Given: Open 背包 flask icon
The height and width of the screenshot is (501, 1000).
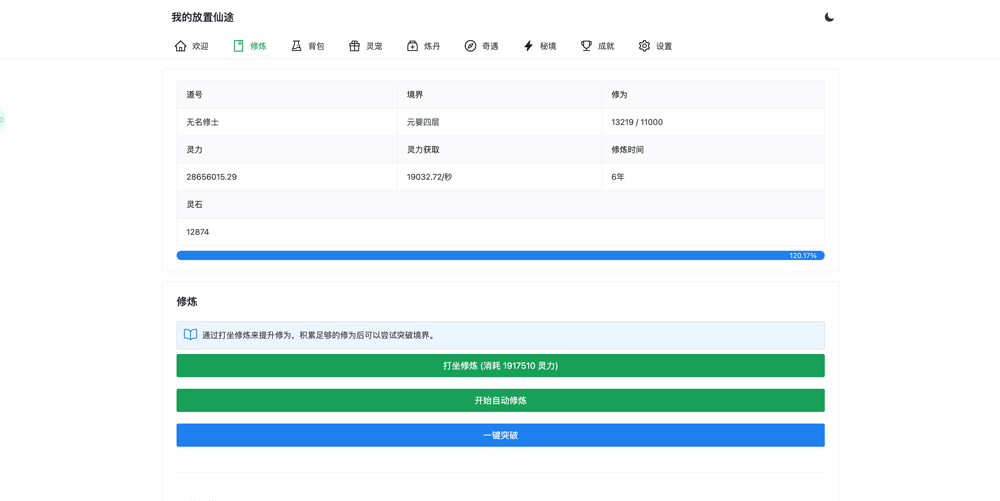Looking at the screenshot, I should tap(297, 46).
